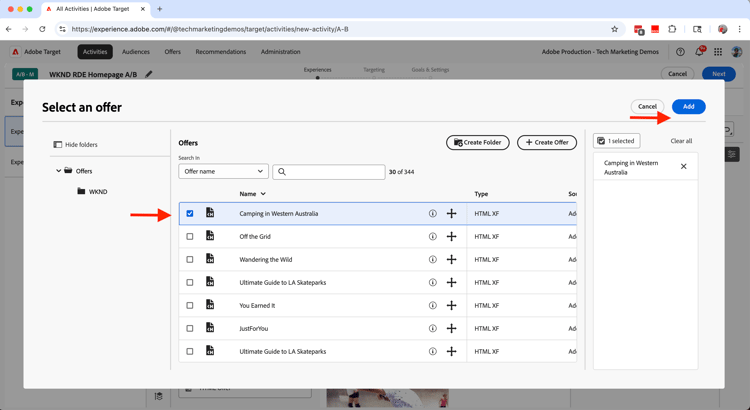Select the You Earned It checkbox
The image size is (750, 410).
click(190, 306)
